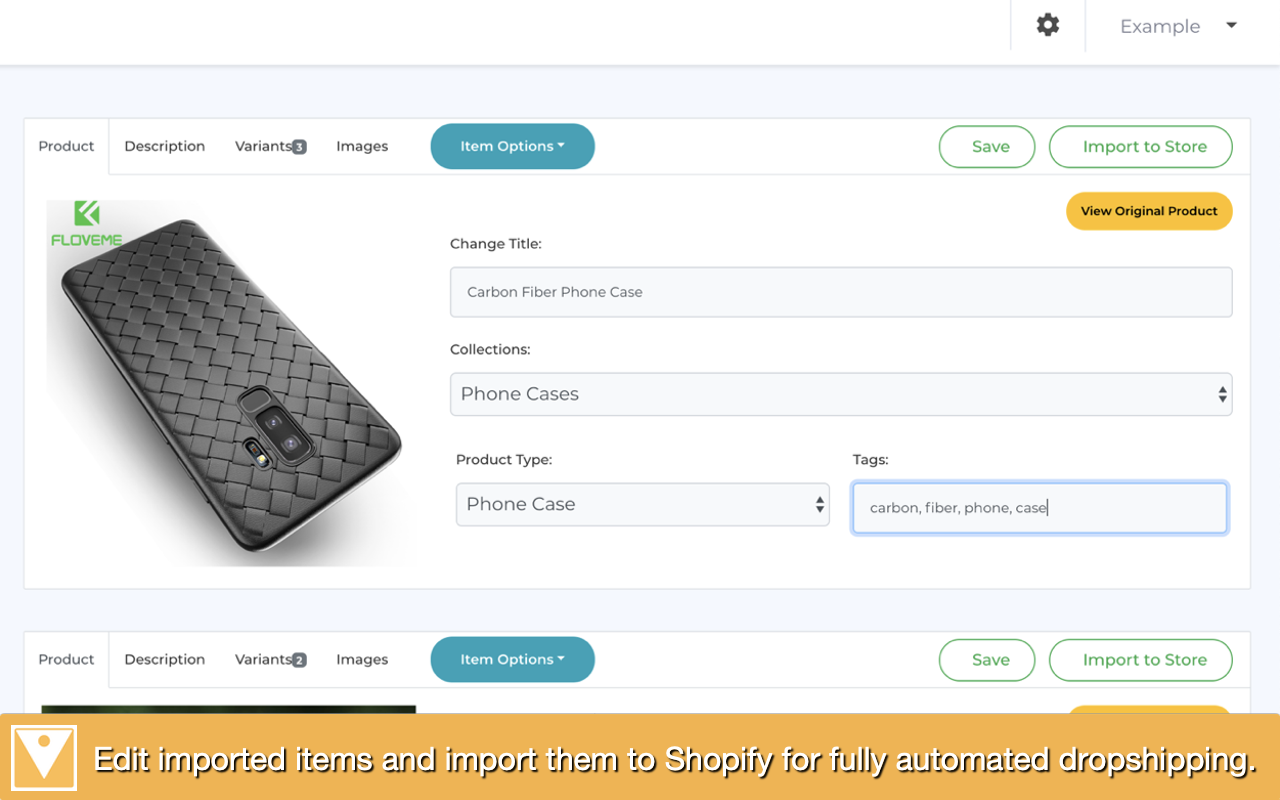
Task: Click the FLOVEME brand logo on product image
Action: point(89,222)
